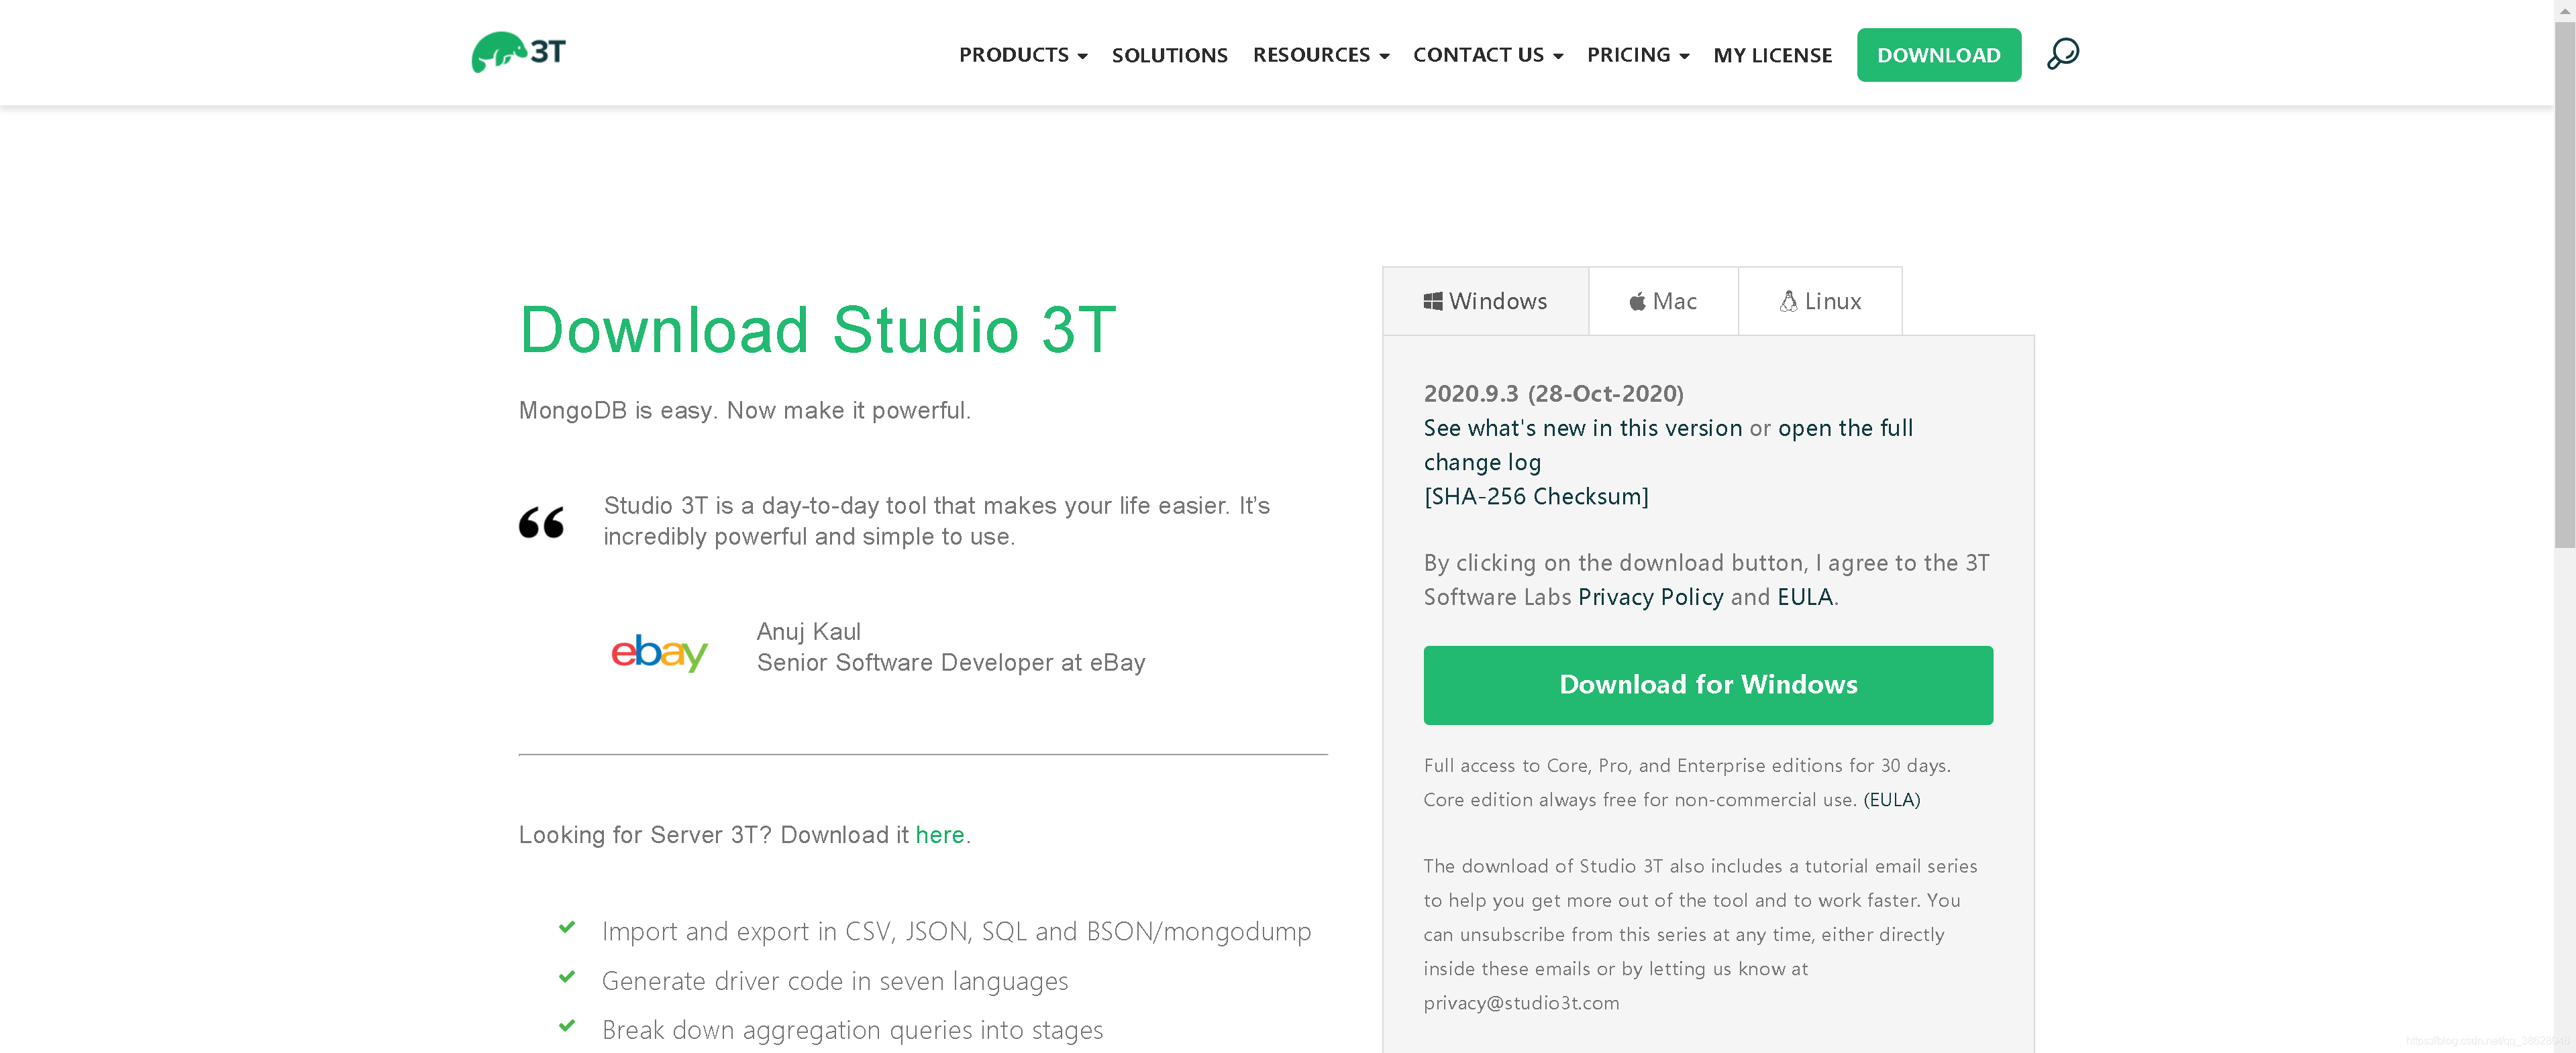This screenshot has height=1053, width=2576.
Task: Expand the Pricing dropdown menu
Action: (1637, 55)
